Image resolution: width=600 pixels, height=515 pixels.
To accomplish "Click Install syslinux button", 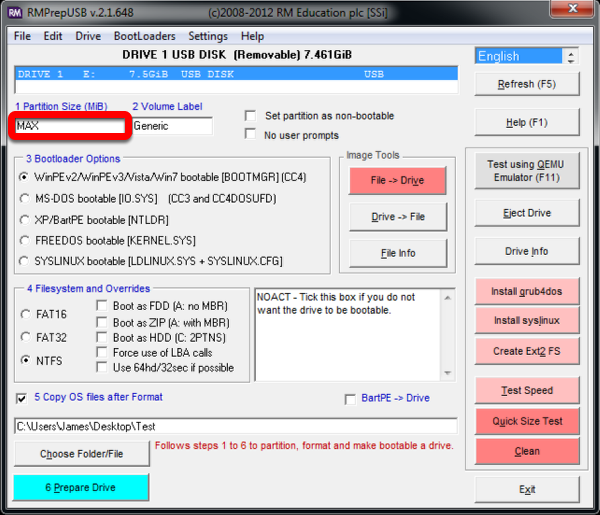I will click(x=527, y=320).
